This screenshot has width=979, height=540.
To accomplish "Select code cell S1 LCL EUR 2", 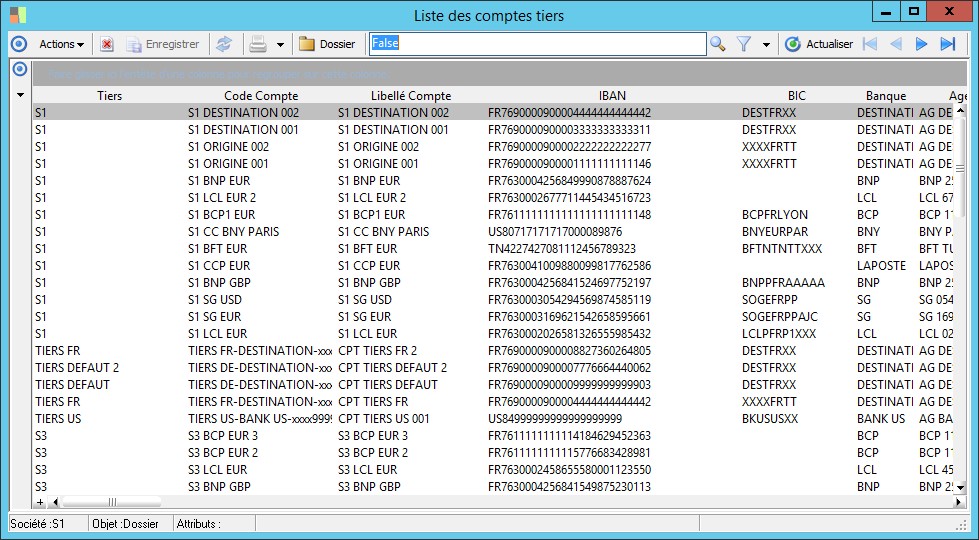I will click(x=261, y=197).
